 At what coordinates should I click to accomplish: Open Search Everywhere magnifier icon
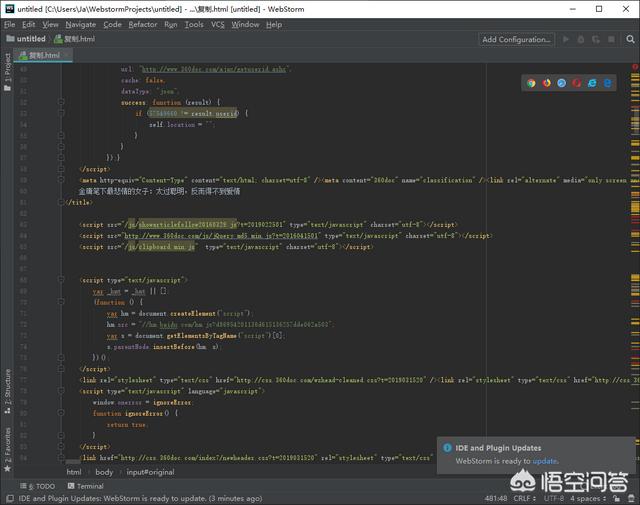630,39
